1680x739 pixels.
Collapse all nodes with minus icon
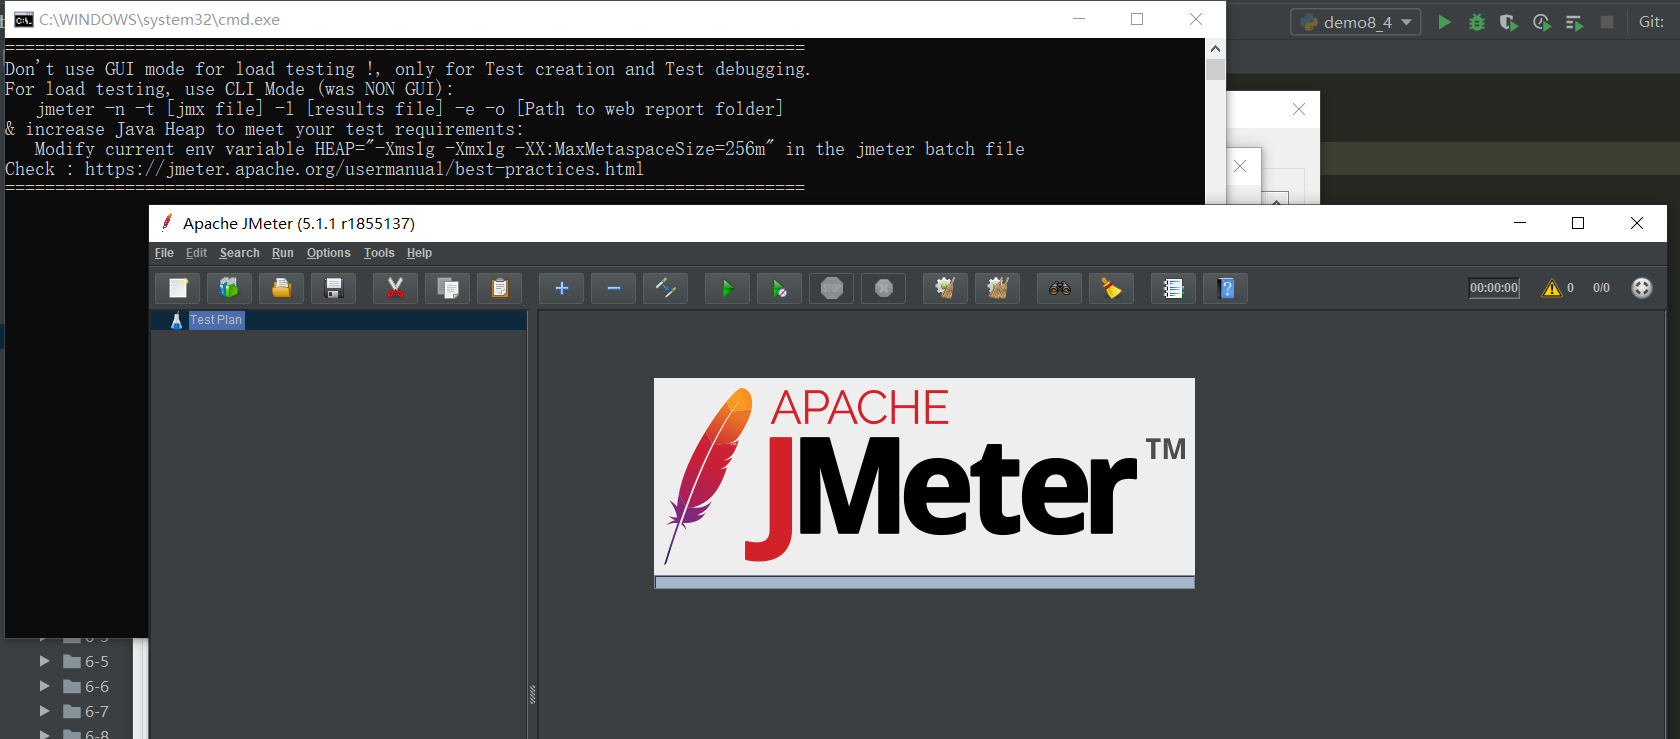(614, 288)
